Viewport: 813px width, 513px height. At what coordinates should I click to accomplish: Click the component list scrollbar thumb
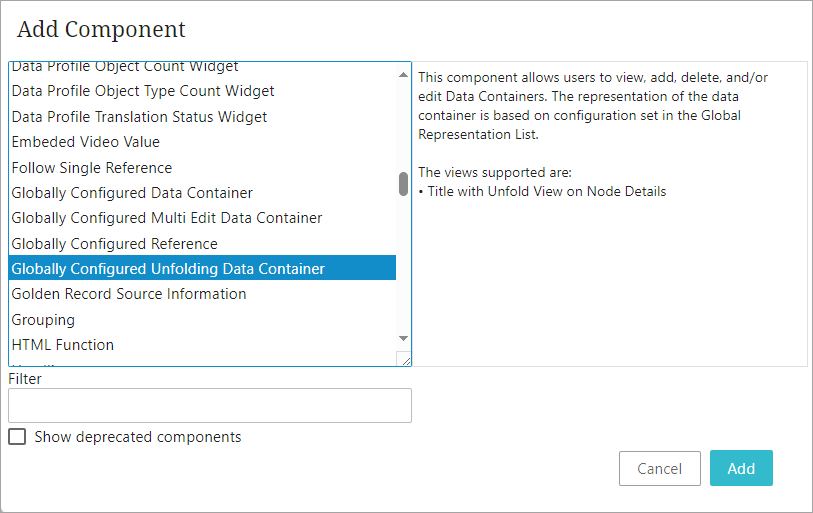point(404,185)
